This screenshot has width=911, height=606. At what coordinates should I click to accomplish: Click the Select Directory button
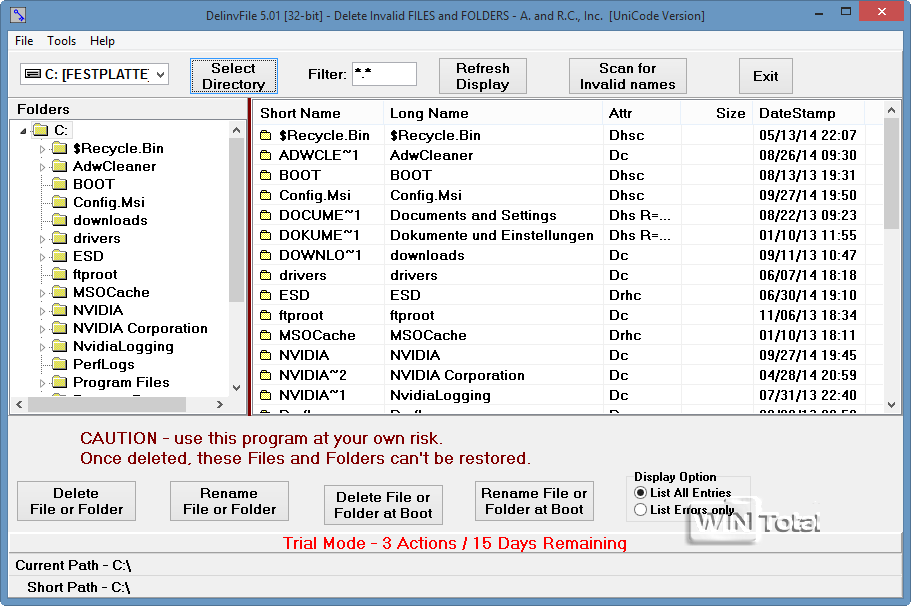point(234,76)
